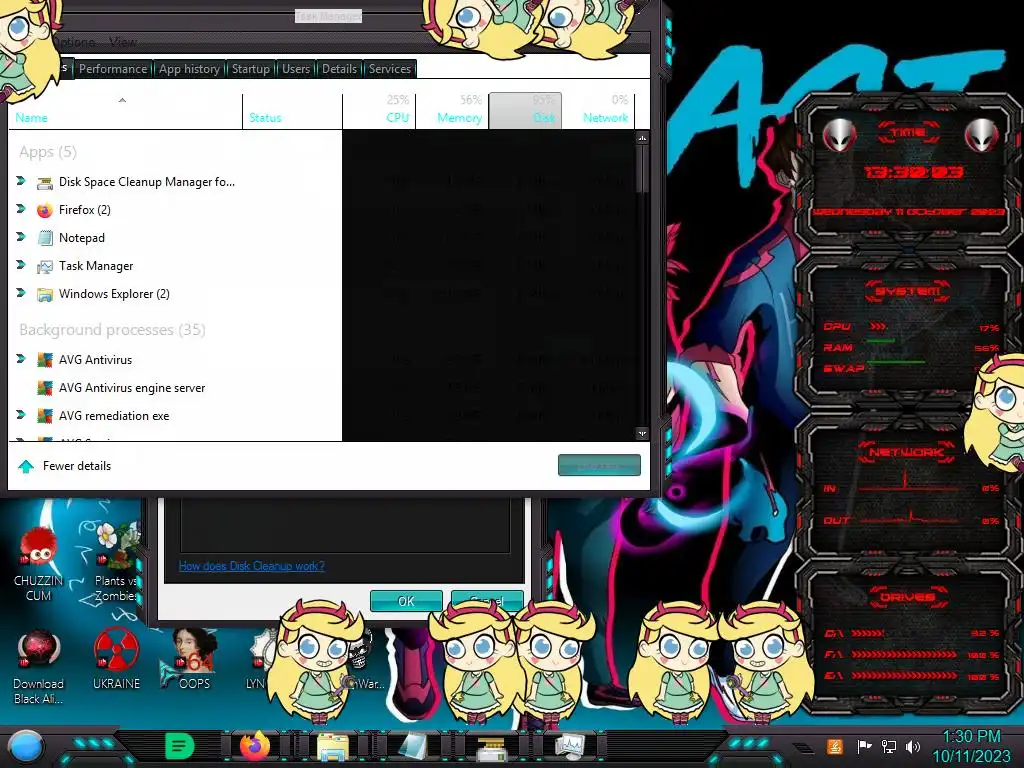Image resolution: width=1024 pixels, height=768 pixels.
Task: Switch to the Startup tab
Action: pyautogui.click(x=251, y=69)
